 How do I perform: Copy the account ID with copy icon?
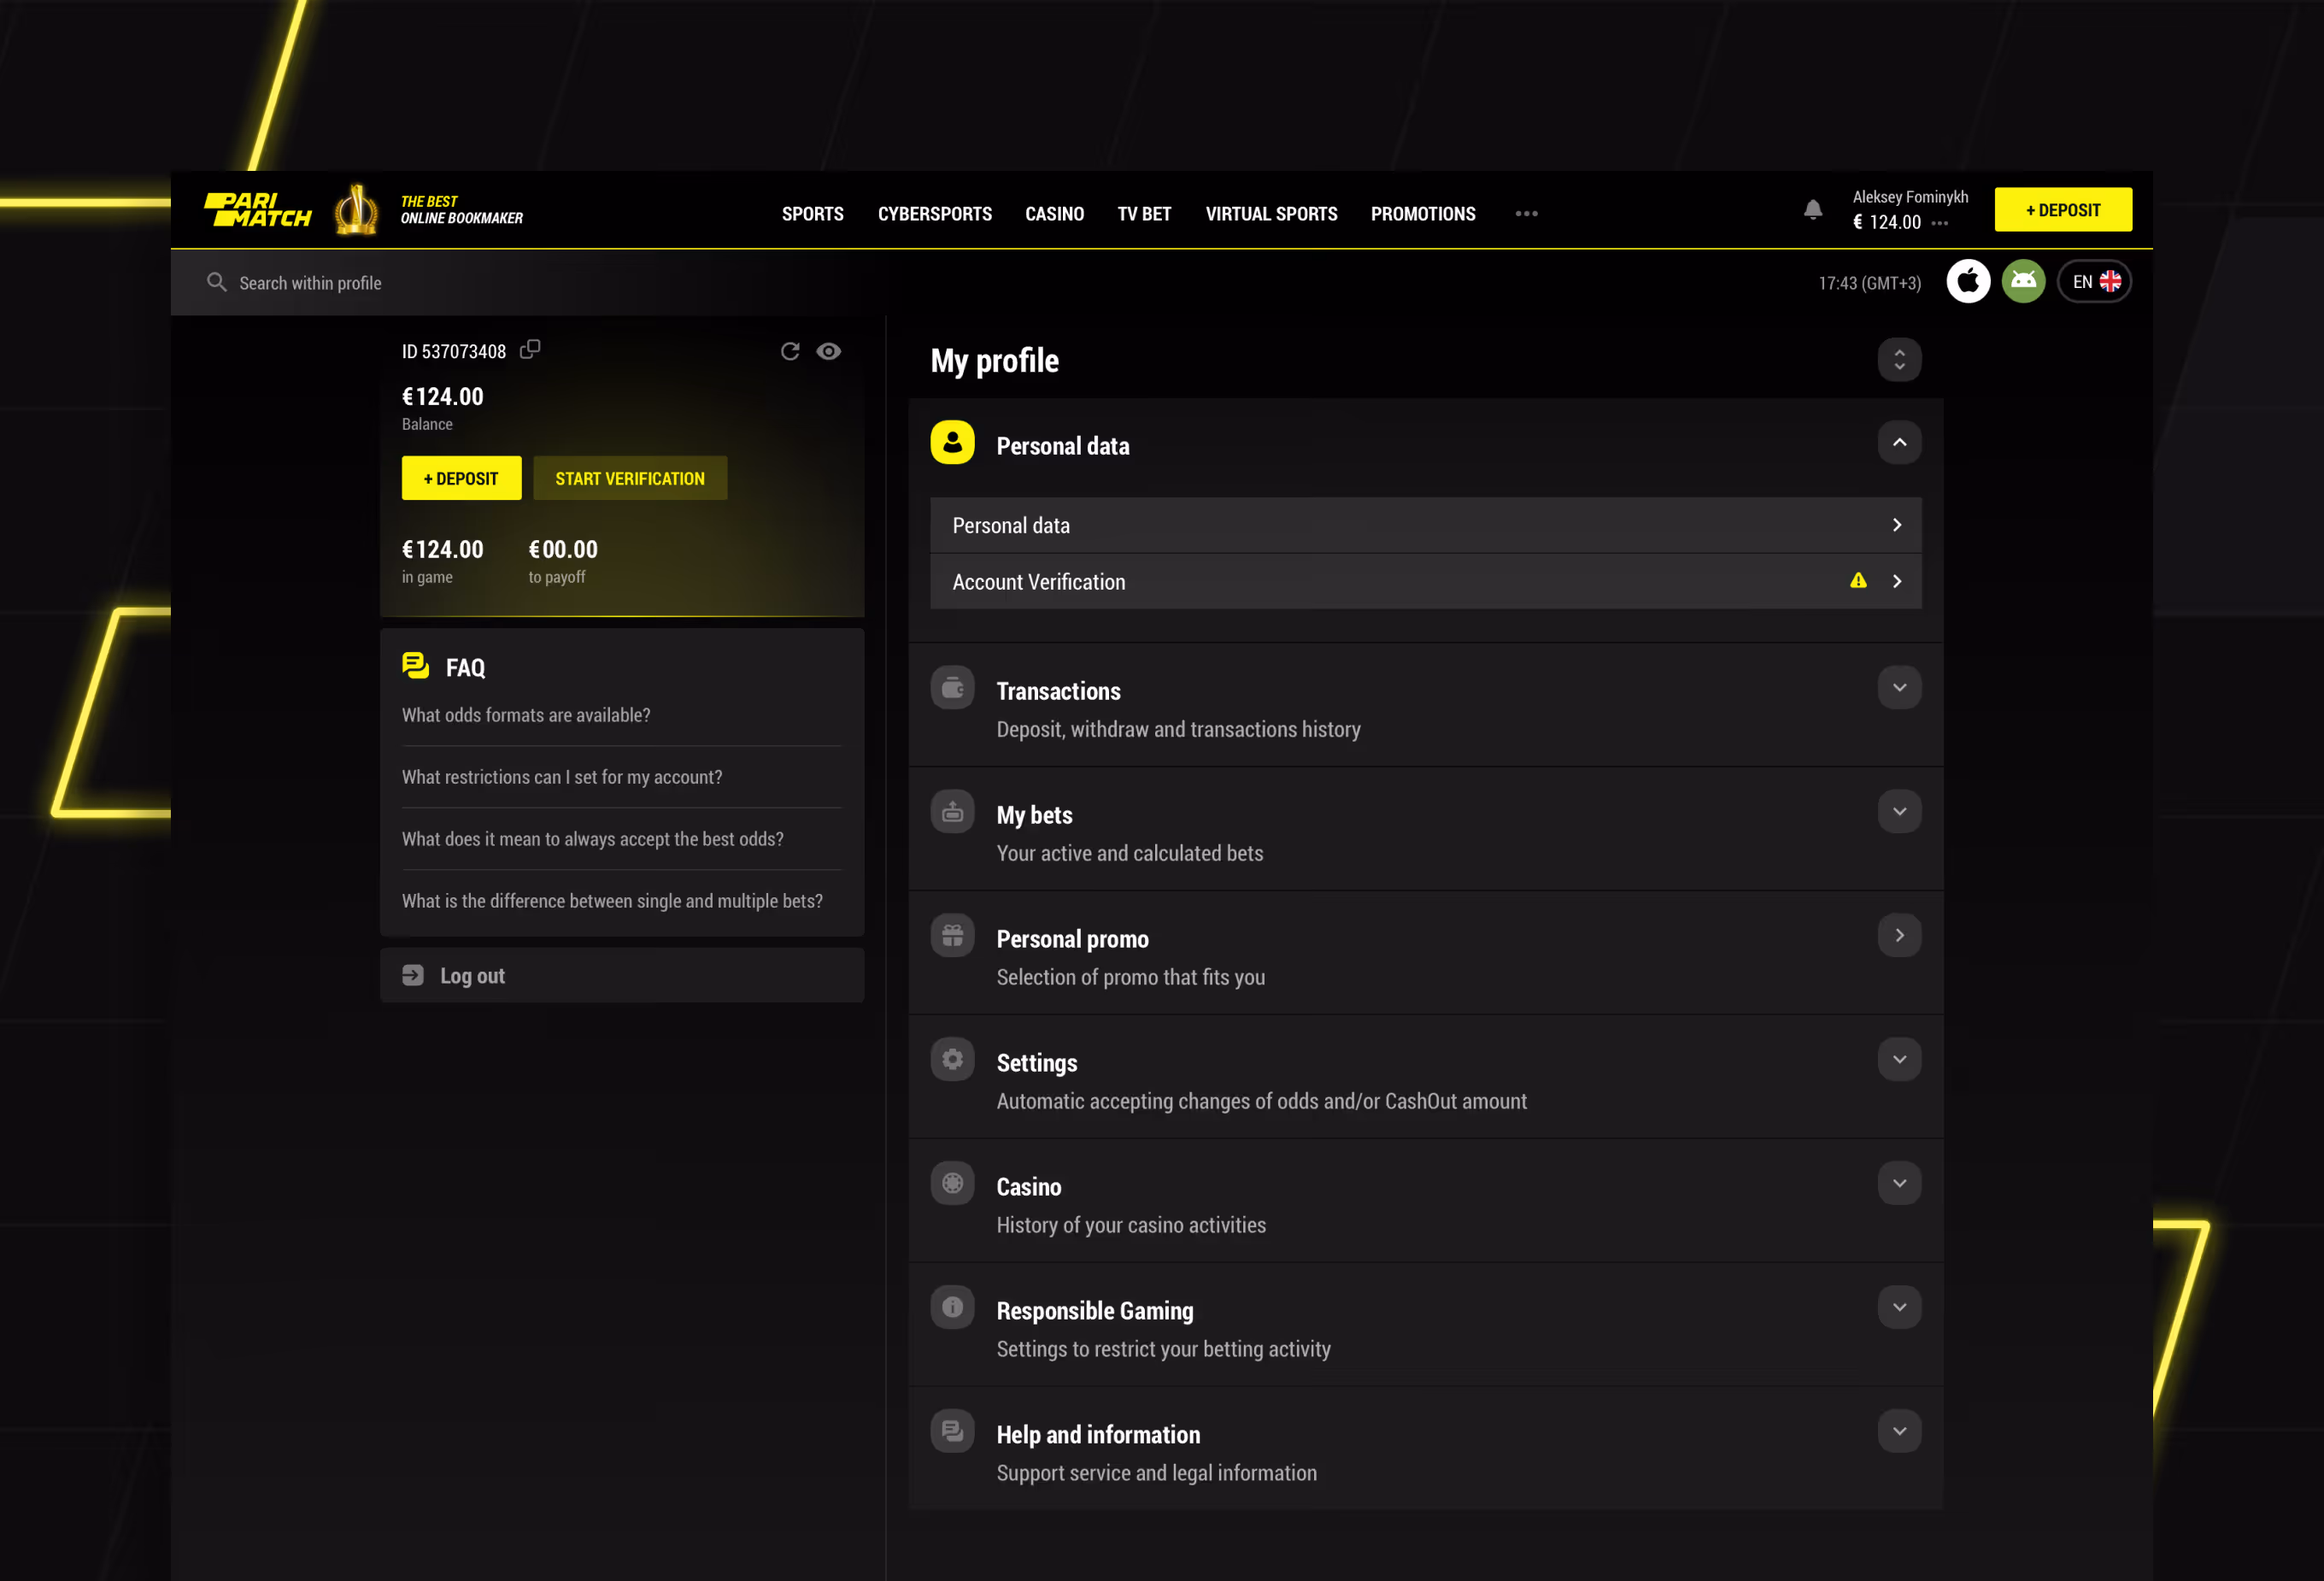click(x=530, y=349)
